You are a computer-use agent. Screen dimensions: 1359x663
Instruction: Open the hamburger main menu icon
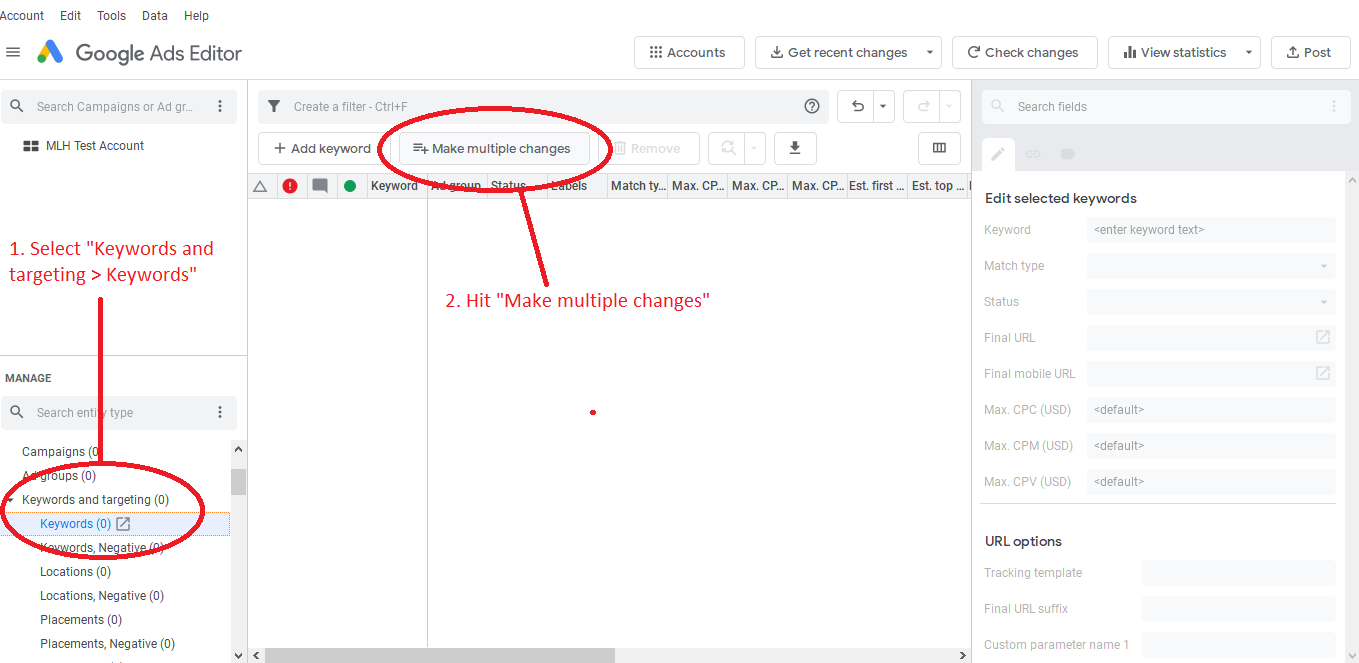[x=13, y=52]
